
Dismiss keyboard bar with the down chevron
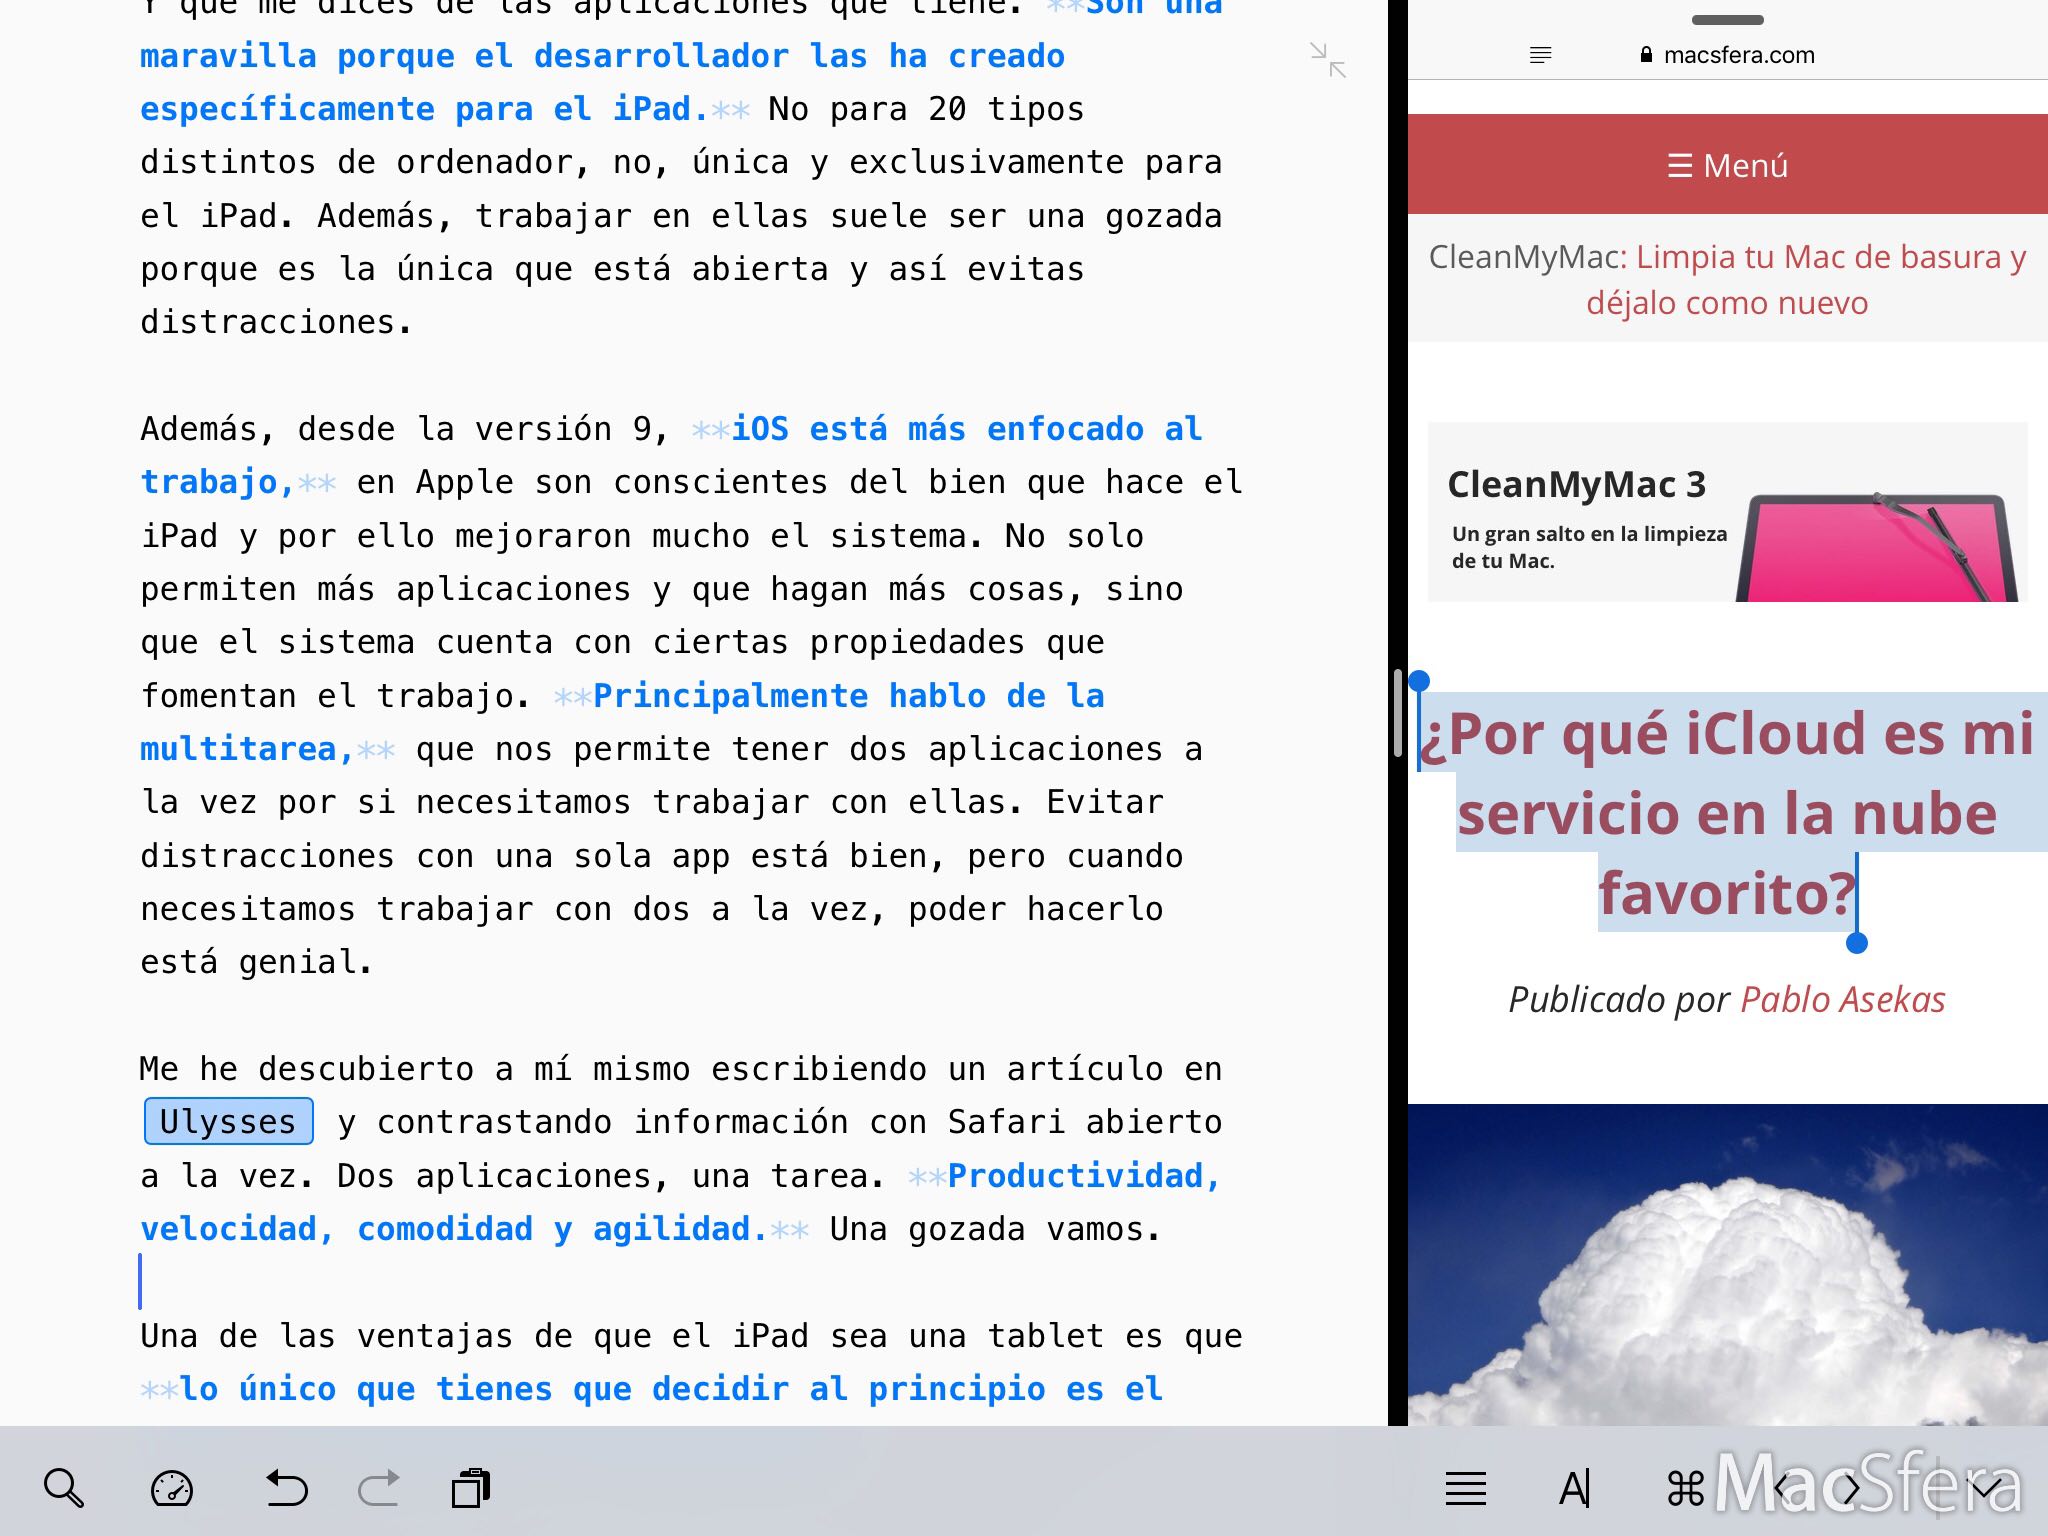pyautogui.click(x=1985, y=1490)
